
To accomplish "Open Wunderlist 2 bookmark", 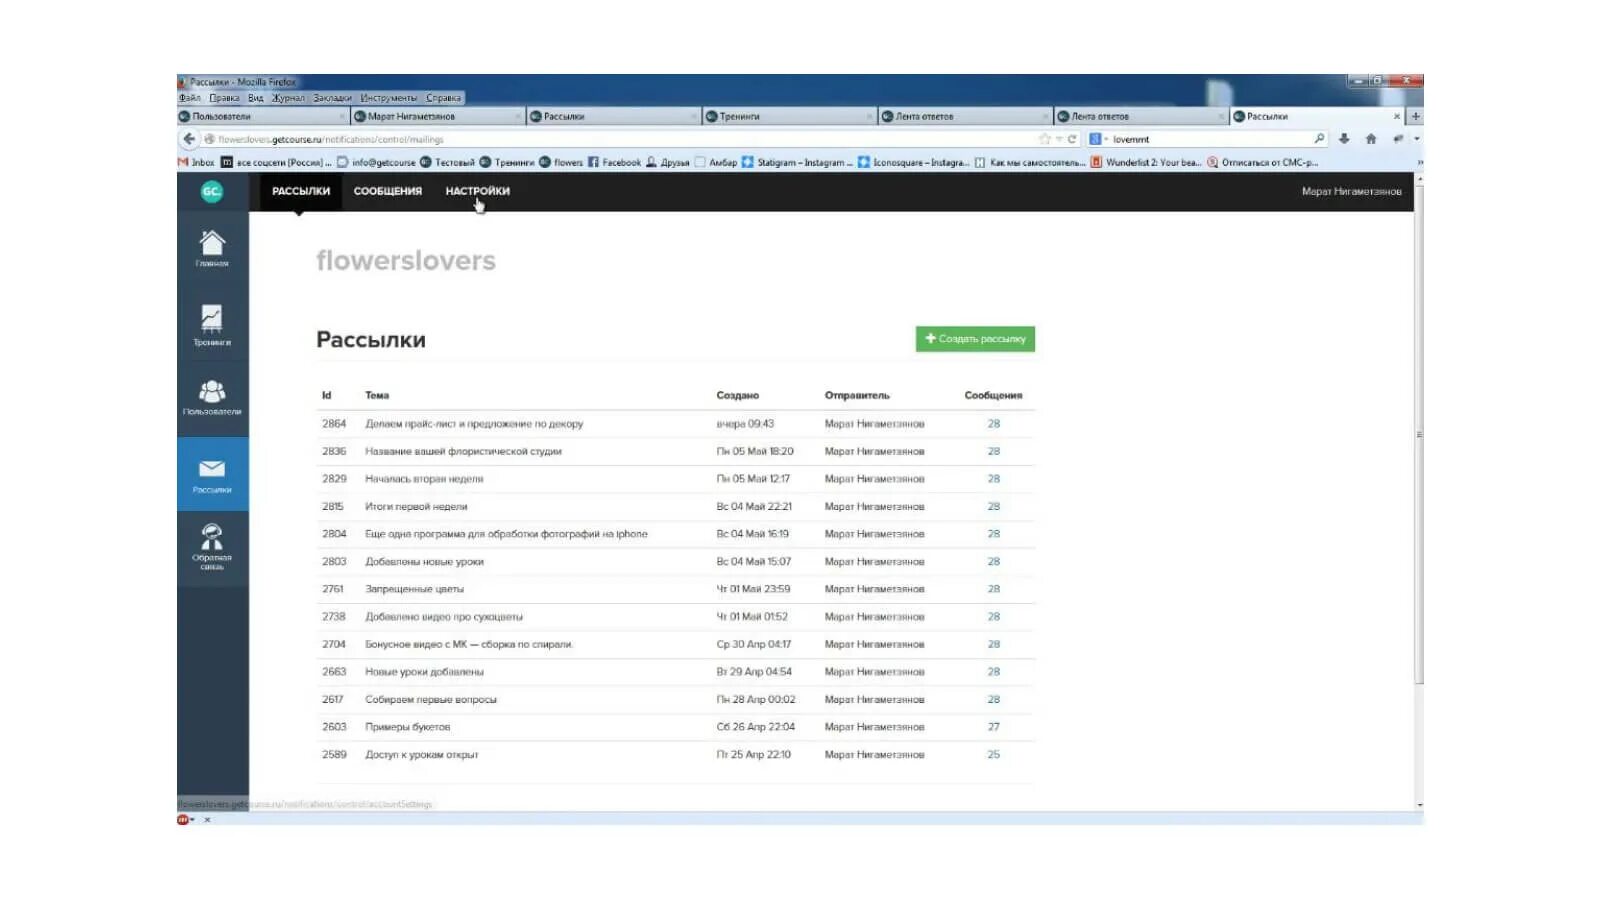I will (x=1146, y=162).
